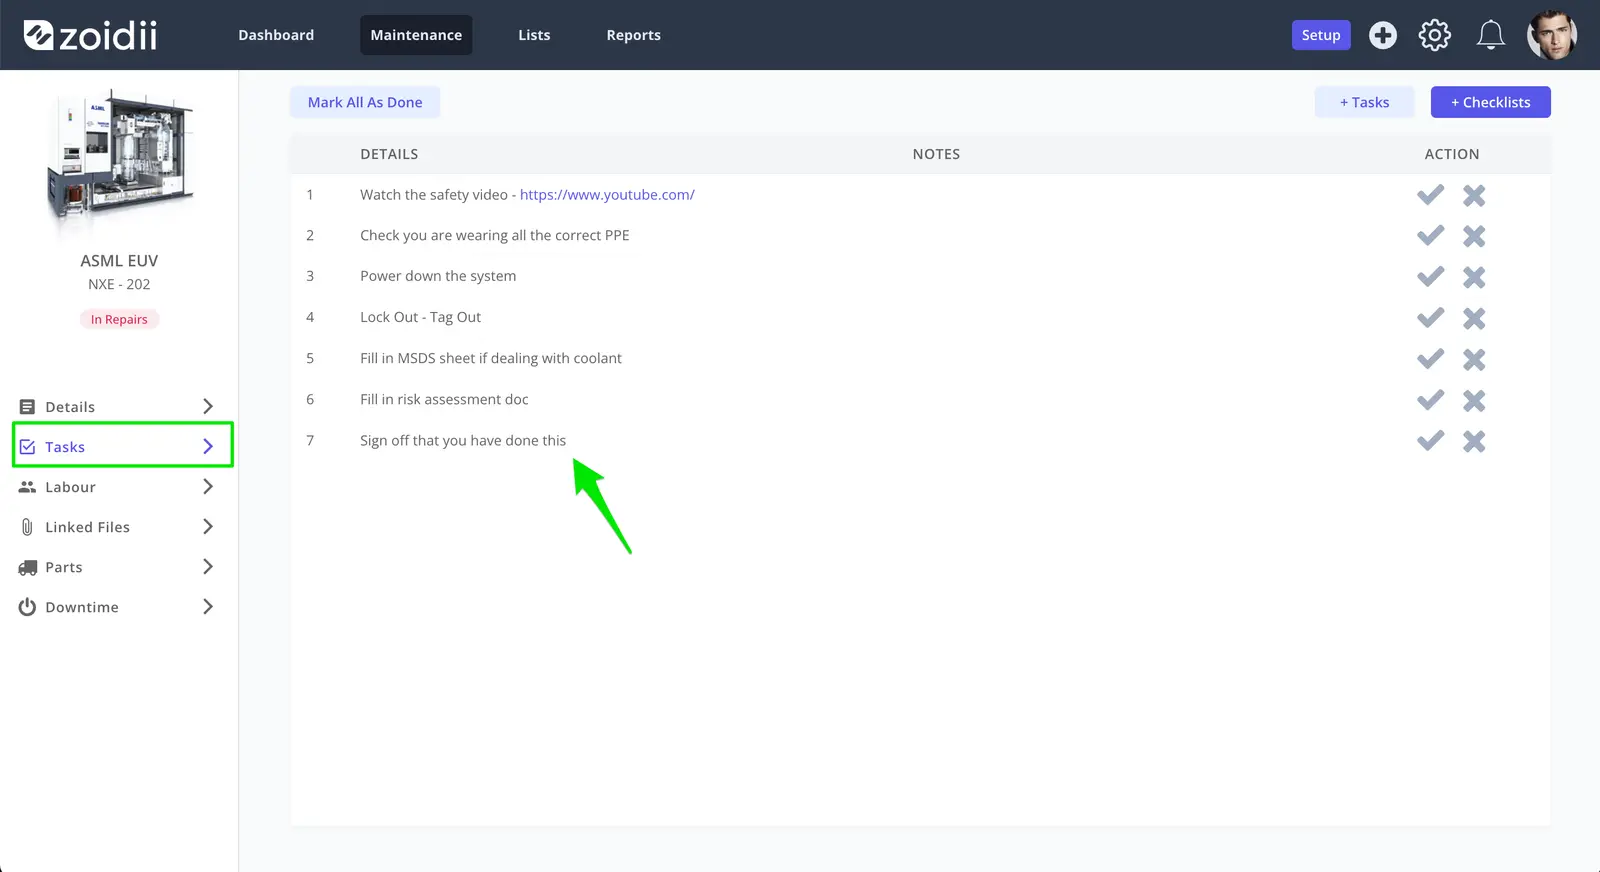The image size is (1600, 872).
Task: Click 'Fill in risk assessment doc' text
Action: [x=444, y=399]
